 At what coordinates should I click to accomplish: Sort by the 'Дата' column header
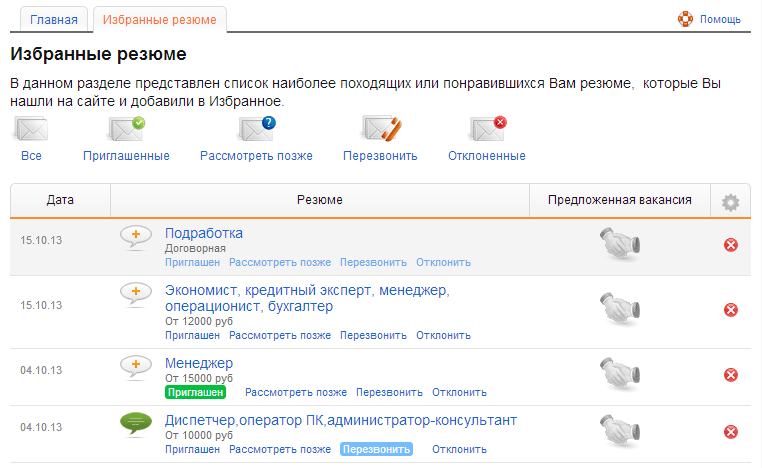tap(60, 200)
